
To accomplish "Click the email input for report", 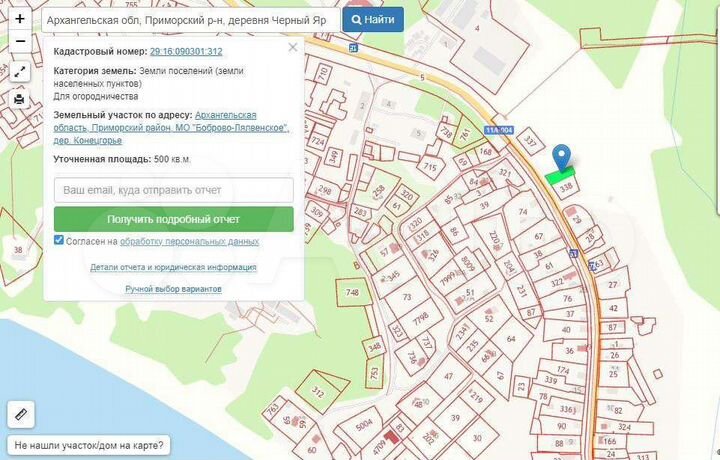I will pyautogui.click(x=174, y=190).
